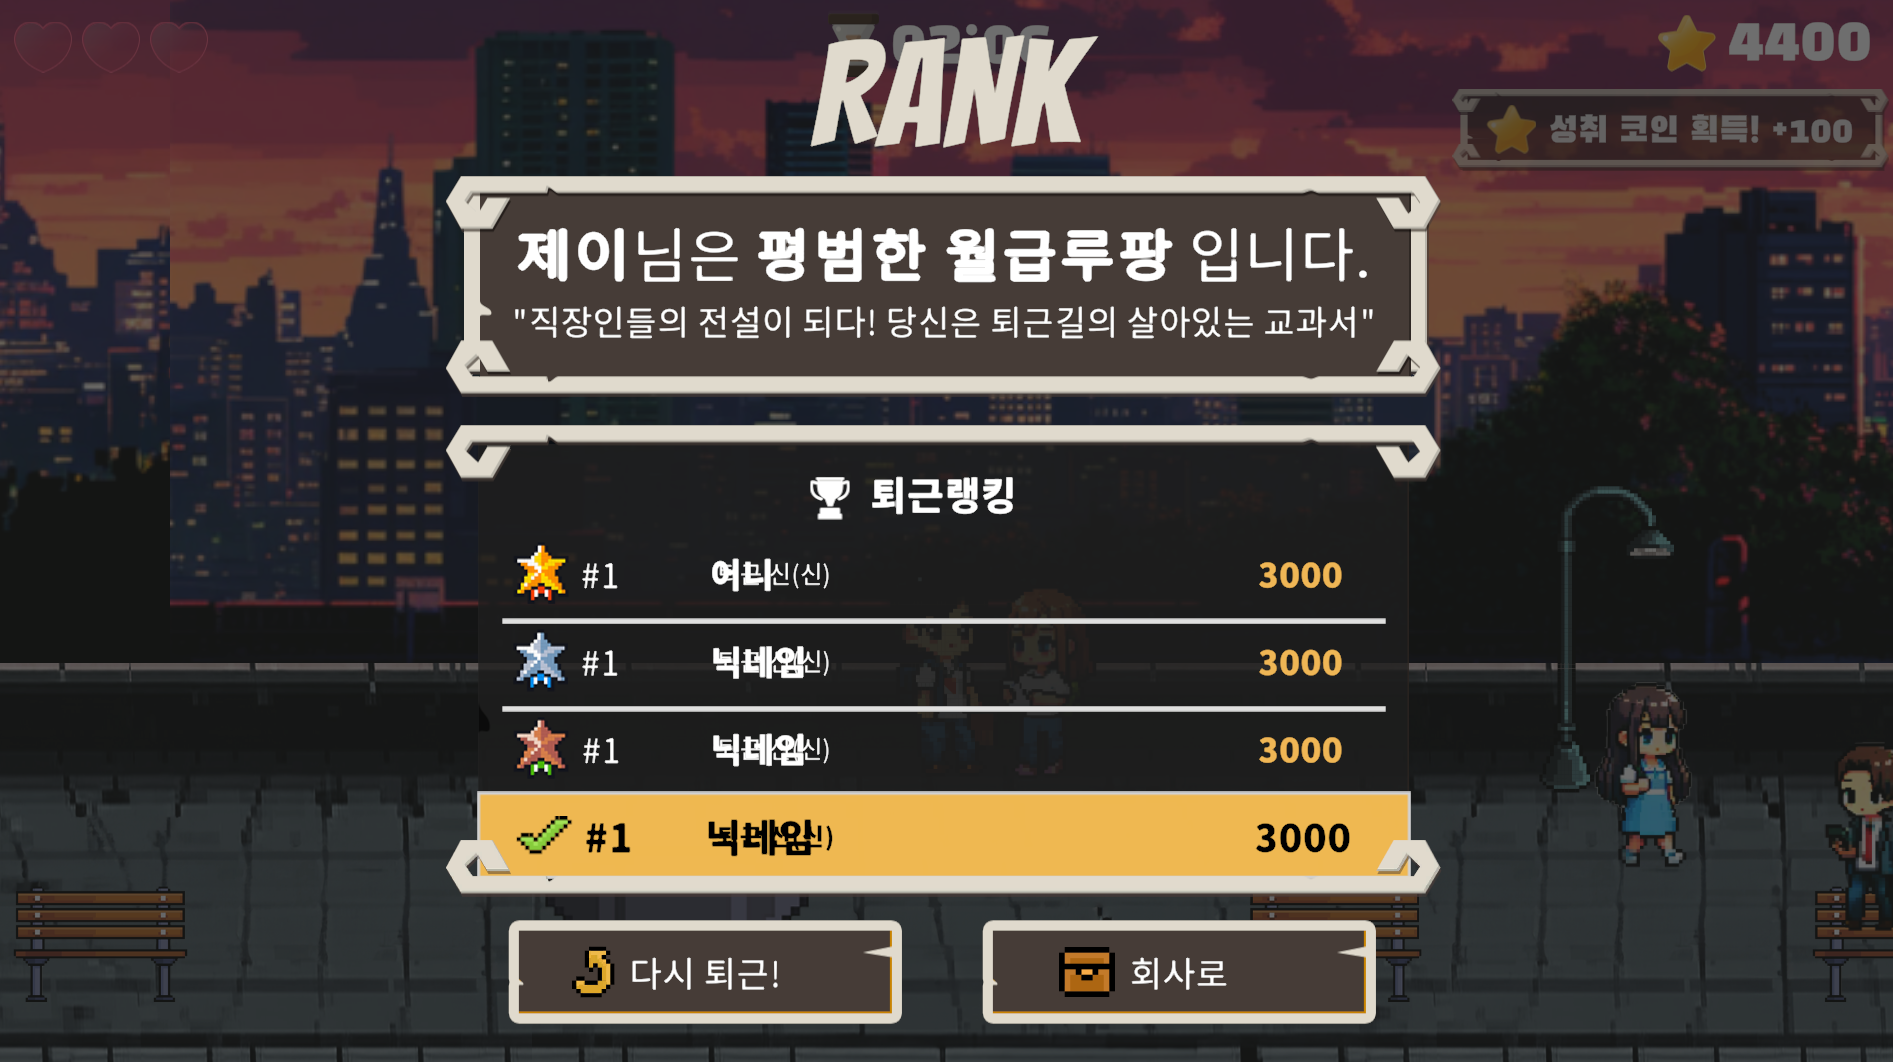Click the 퇴근랭킹 heading
This screenshot has height=1062, width=1893.
pyautogui.click(x=943, y=496)
